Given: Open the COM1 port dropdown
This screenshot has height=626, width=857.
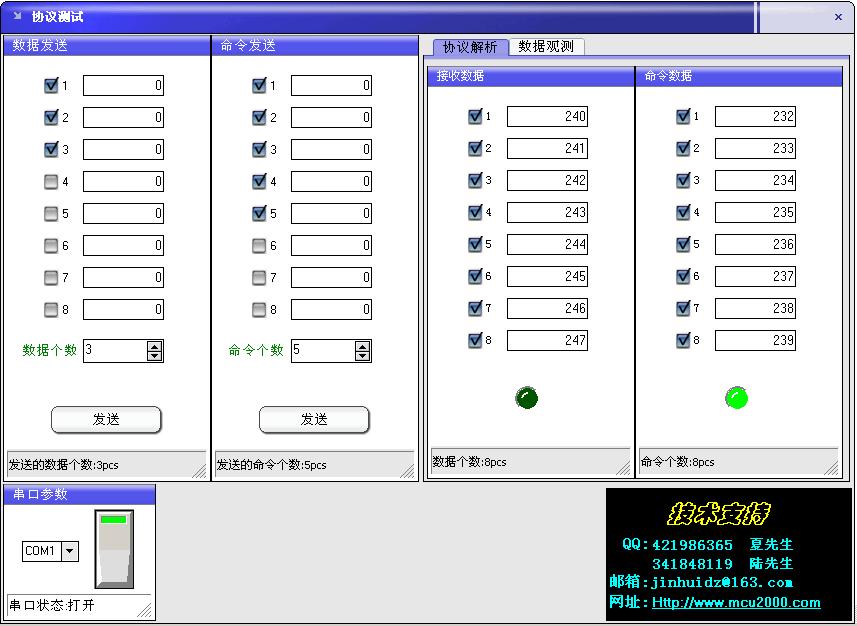Looking at the screenshot, I should pyautogui.click(x=70, y=551).
